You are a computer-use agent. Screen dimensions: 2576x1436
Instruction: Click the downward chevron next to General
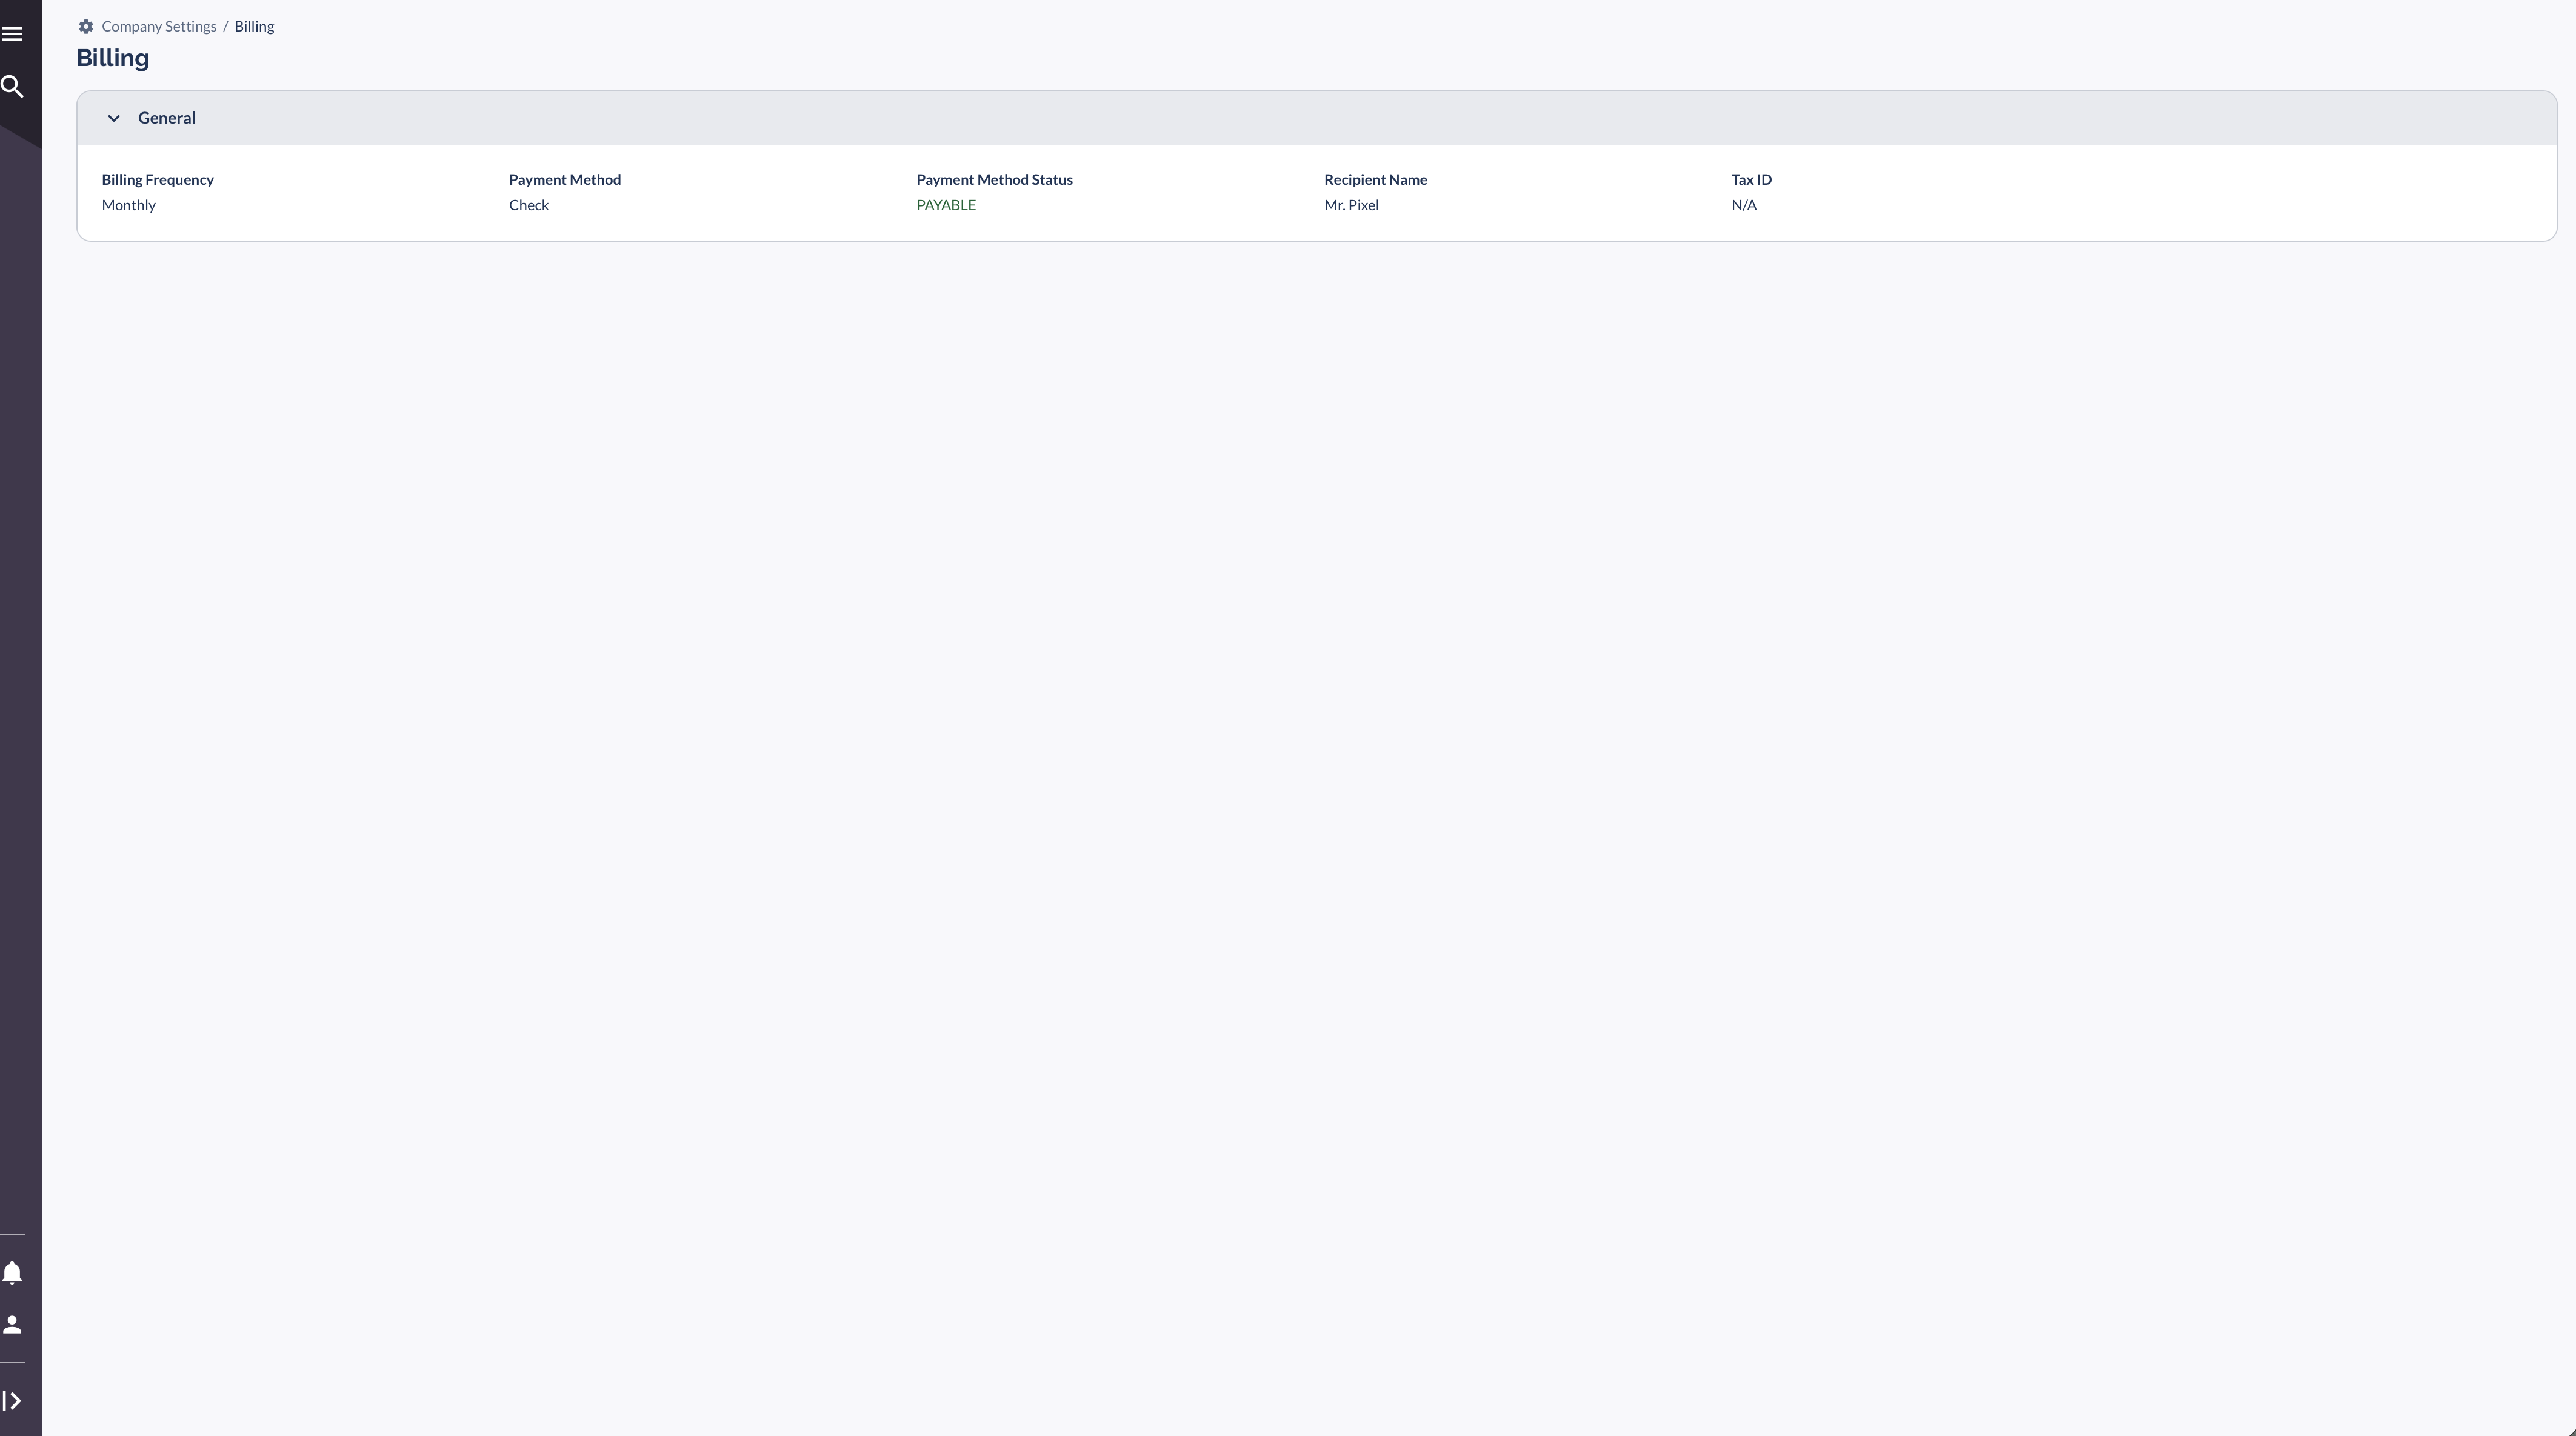click(113, 117)
